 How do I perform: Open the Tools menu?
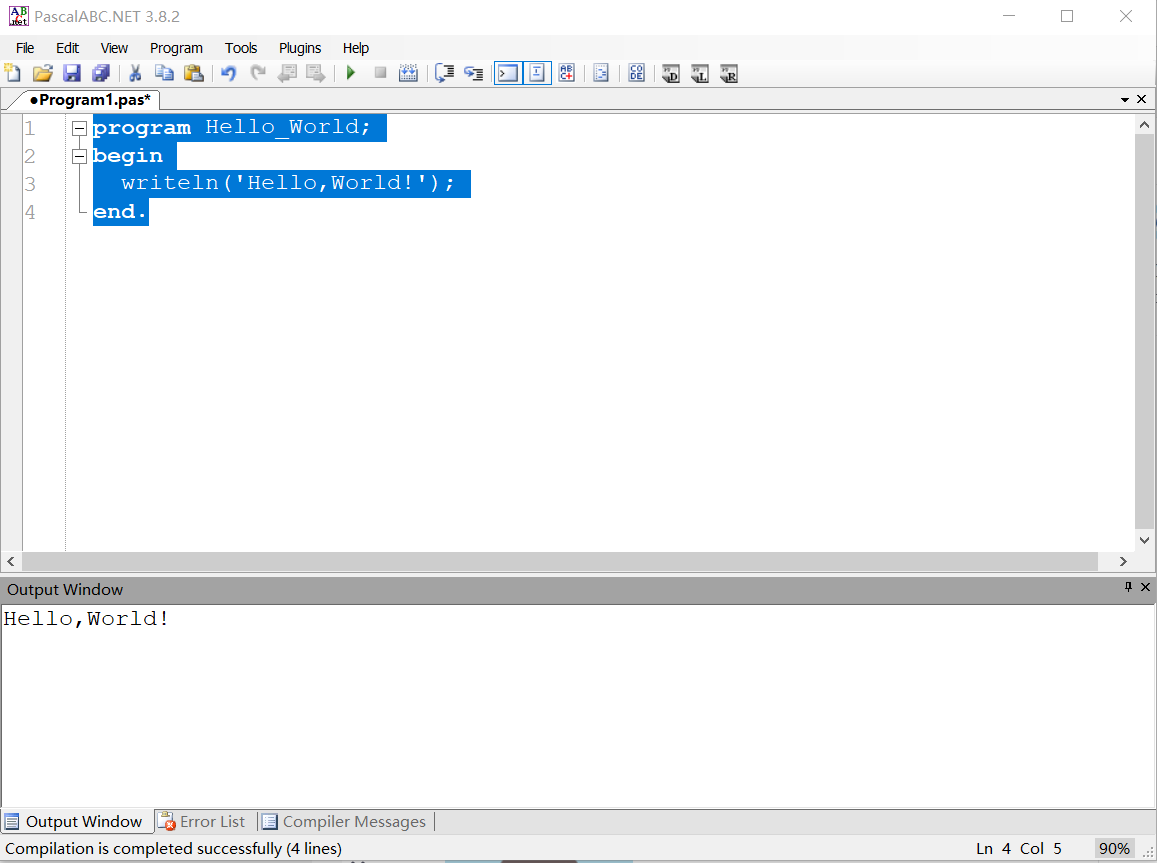tap(241, 48)
